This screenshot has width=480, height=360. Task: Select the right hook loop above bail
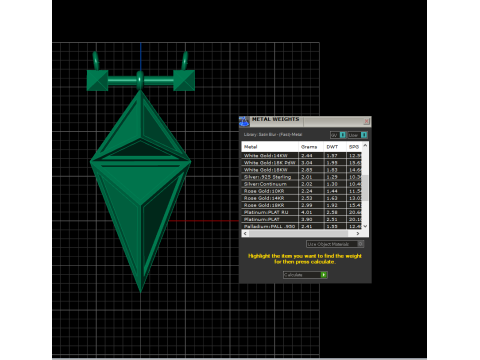pos(185,61)
